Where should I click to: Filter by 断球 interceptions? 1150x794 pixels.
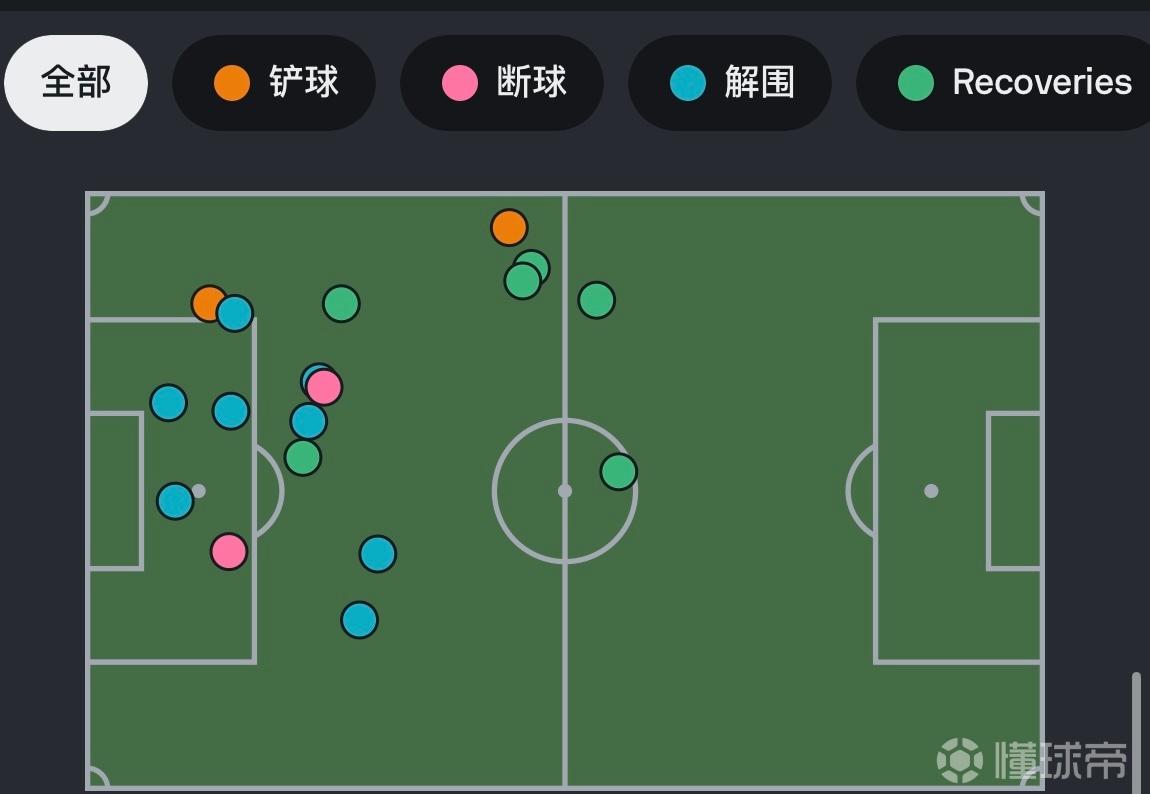[502, 83]
